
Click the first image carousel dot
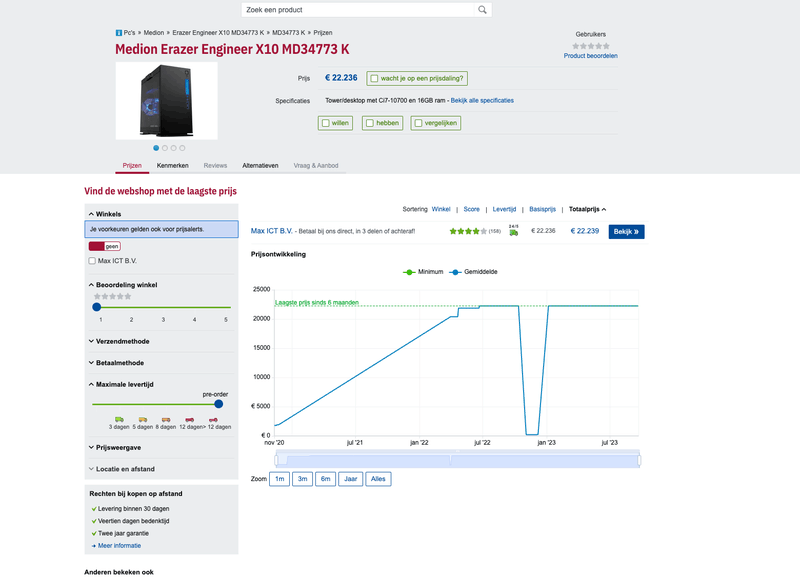(156, 147)
